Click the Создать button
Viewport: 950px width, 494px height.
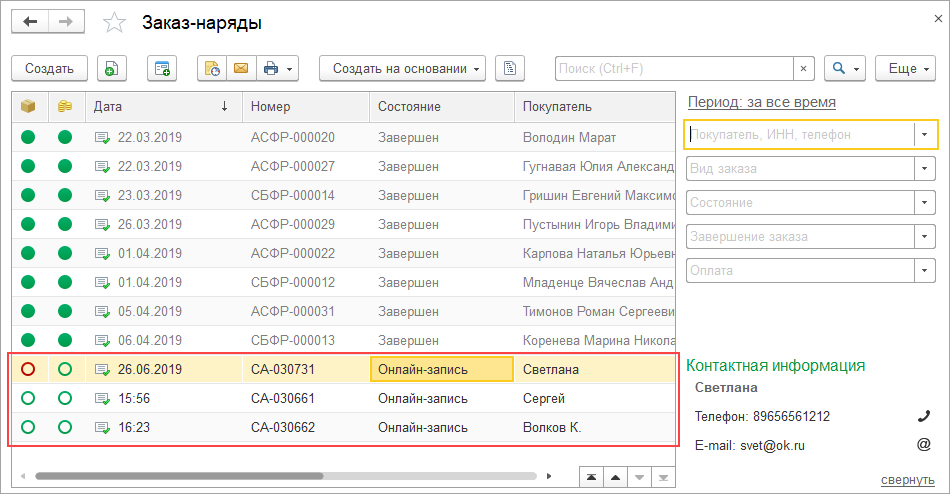50,69
